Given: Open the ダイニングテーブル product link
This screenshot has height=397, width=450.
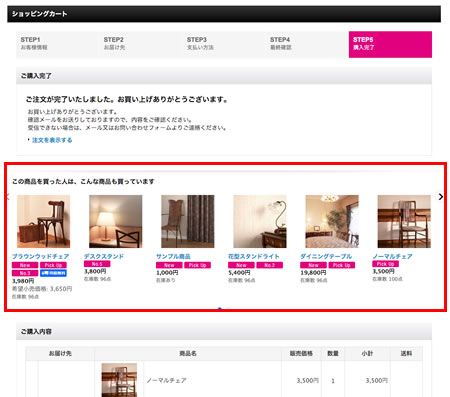Looking at the screenshot, I should click(x=326, y=256).
